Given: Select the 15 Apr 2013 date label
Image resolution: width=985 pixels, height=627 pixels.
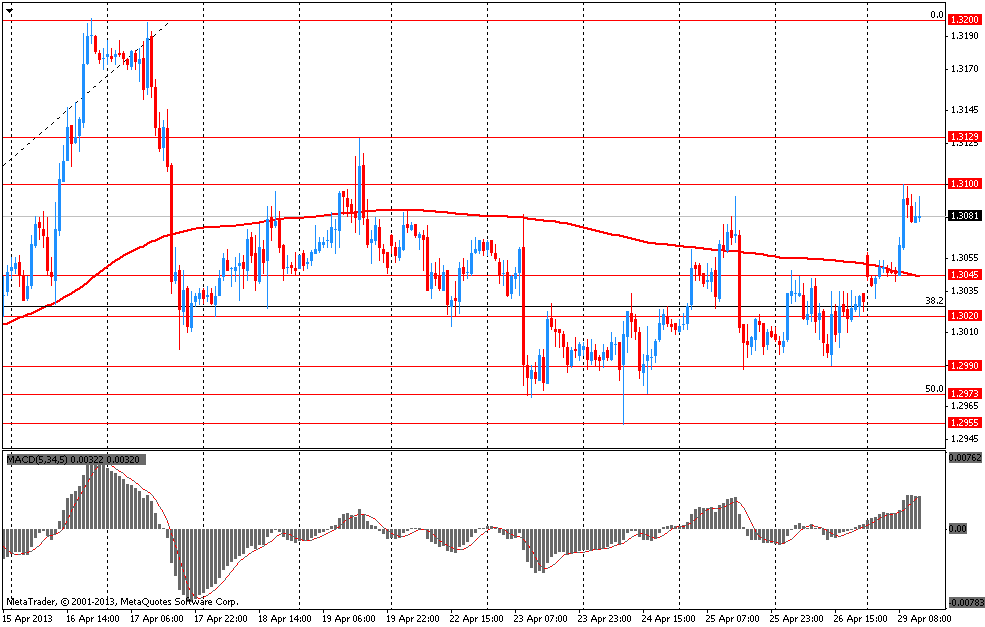Looking at the screenshot, I should (x=28, y=619).
